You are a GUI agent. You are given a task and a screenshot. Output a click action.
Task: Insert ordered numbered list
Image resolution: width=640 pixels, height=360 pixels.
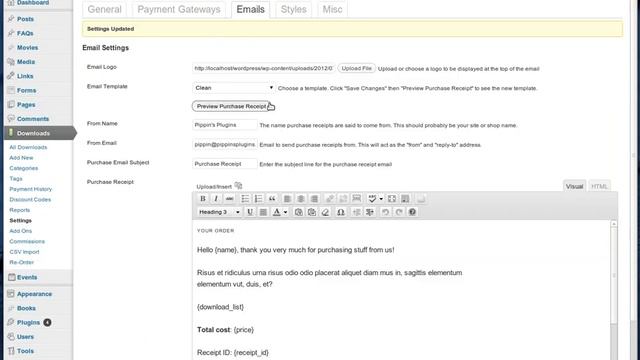(x=258, y=199)
